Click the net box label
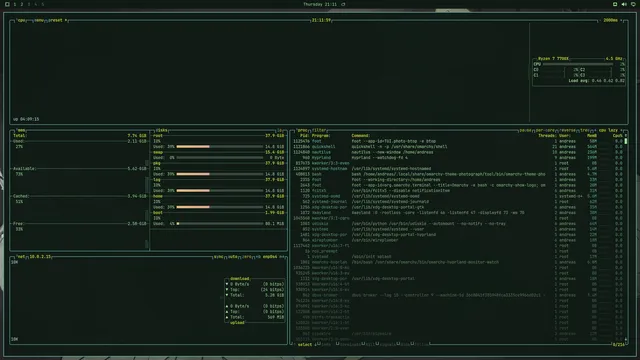The image size is (640, 360). 21,257
